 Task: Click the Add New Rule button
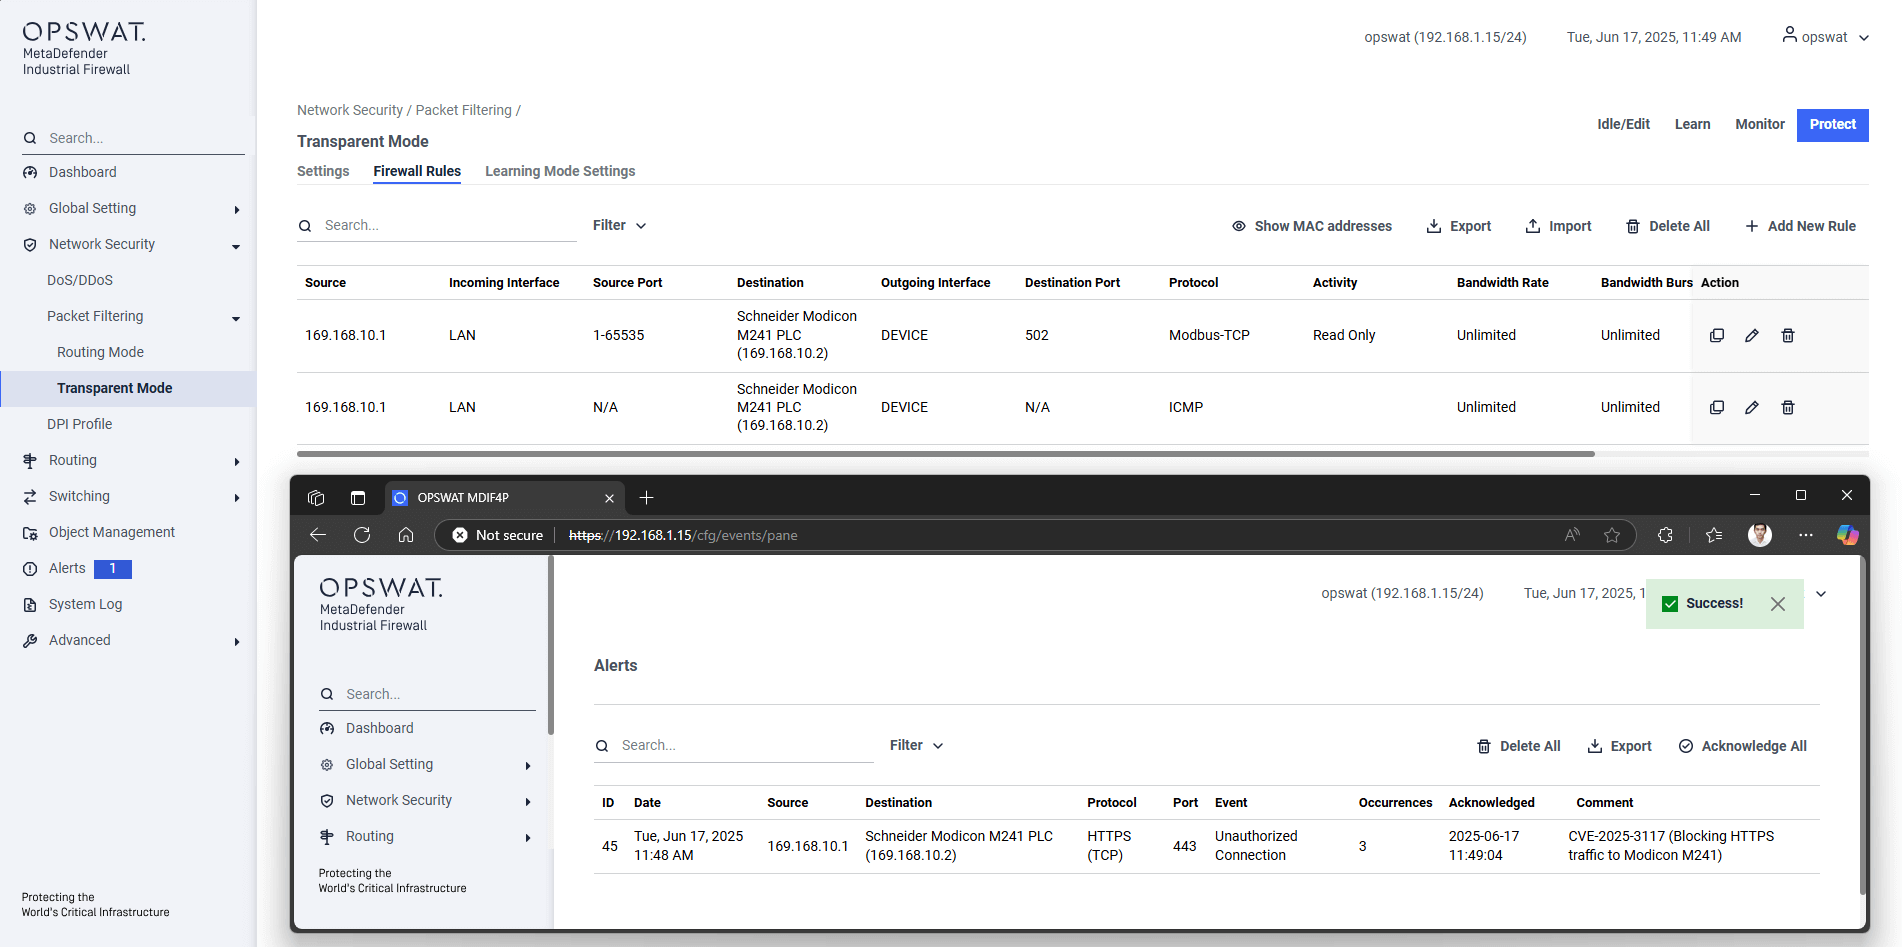coord(1800,226)
